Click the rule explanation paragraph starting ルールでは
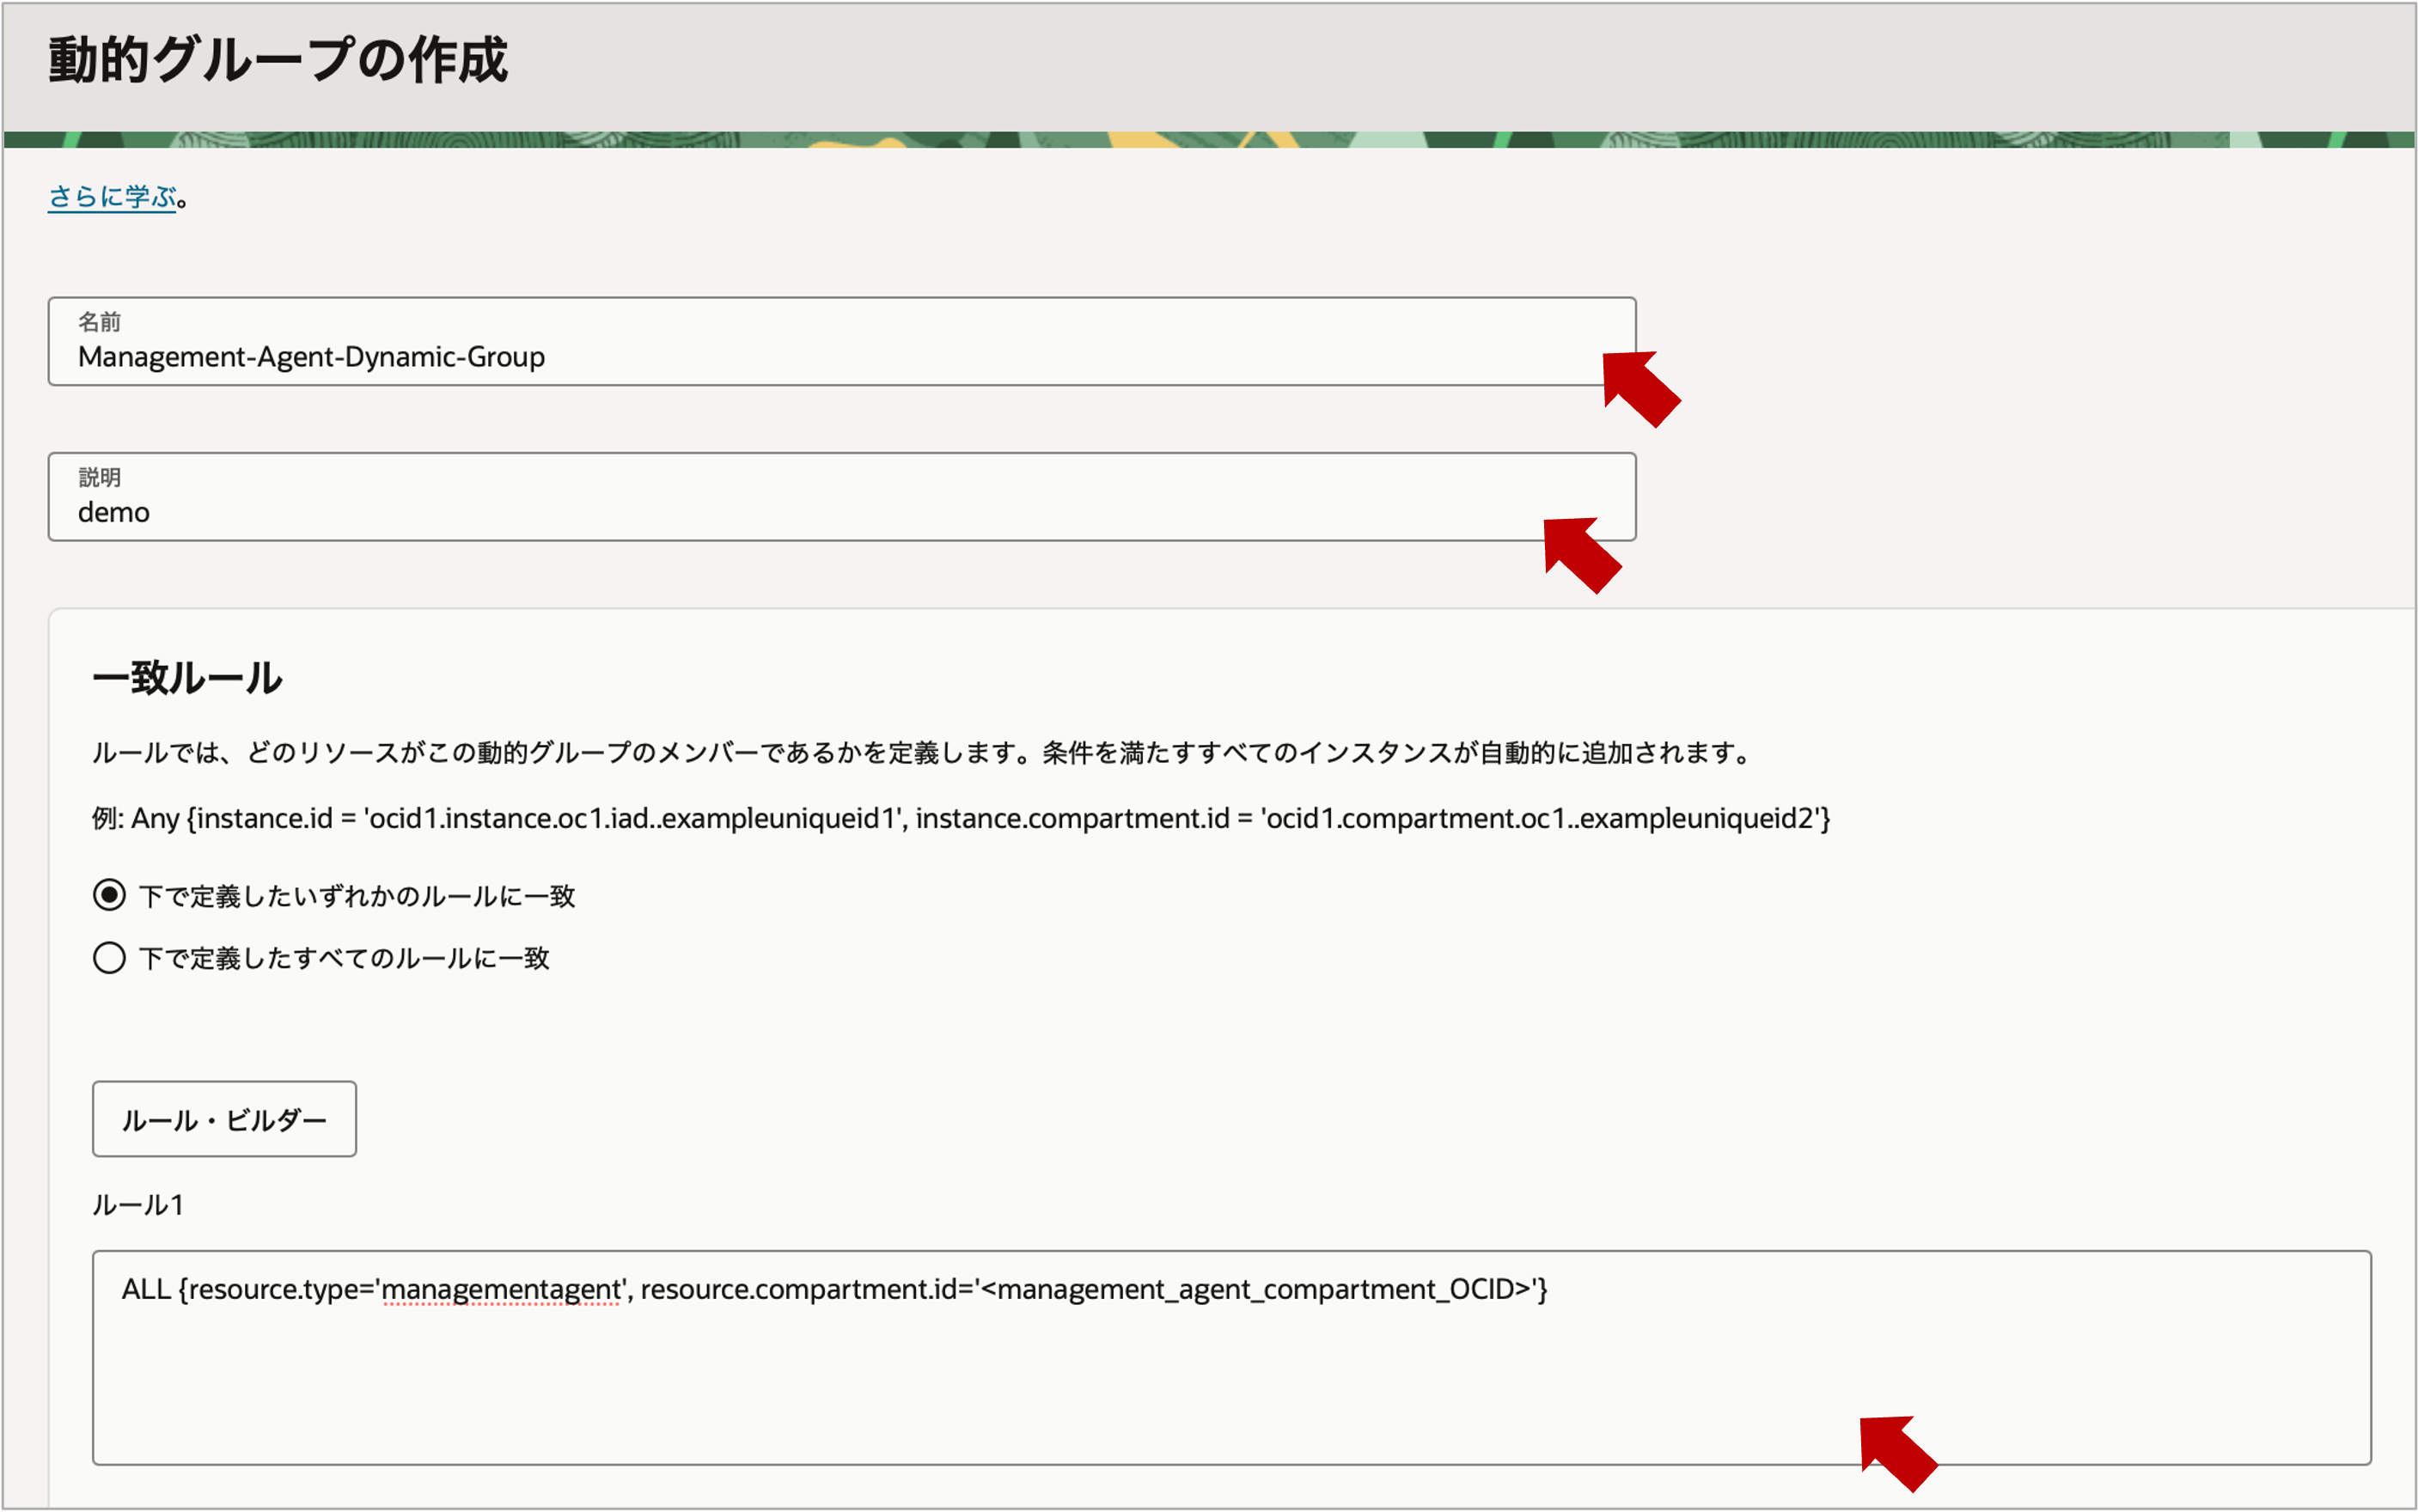Image resolution: width=2418 pixels, height=1512 pixels. 920,753
